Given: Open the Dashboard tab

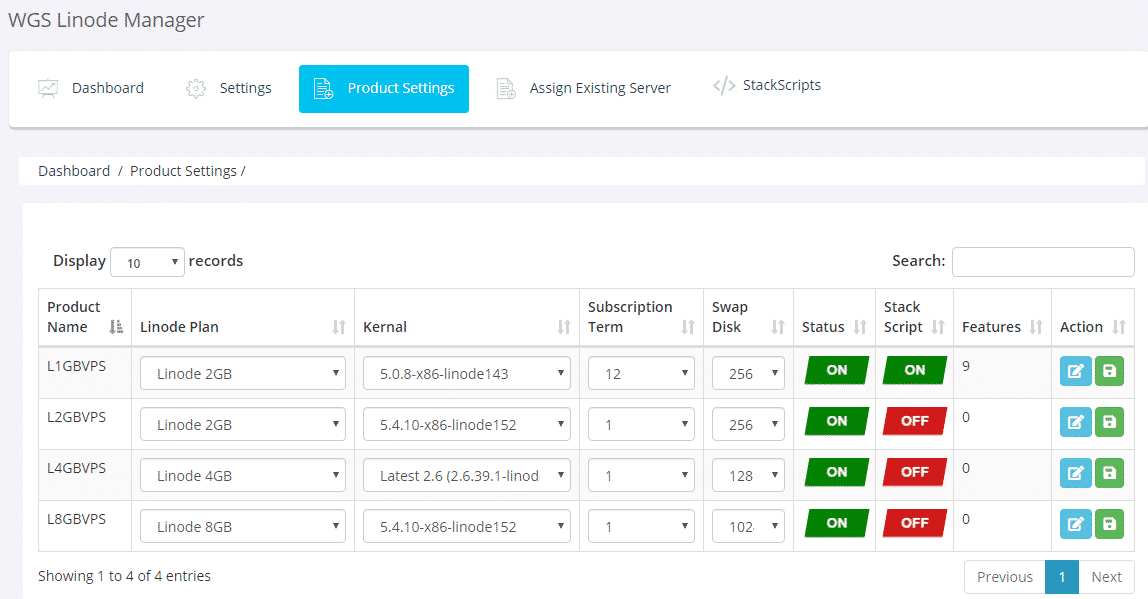Looking at the screenshot, I should point(91,89).
